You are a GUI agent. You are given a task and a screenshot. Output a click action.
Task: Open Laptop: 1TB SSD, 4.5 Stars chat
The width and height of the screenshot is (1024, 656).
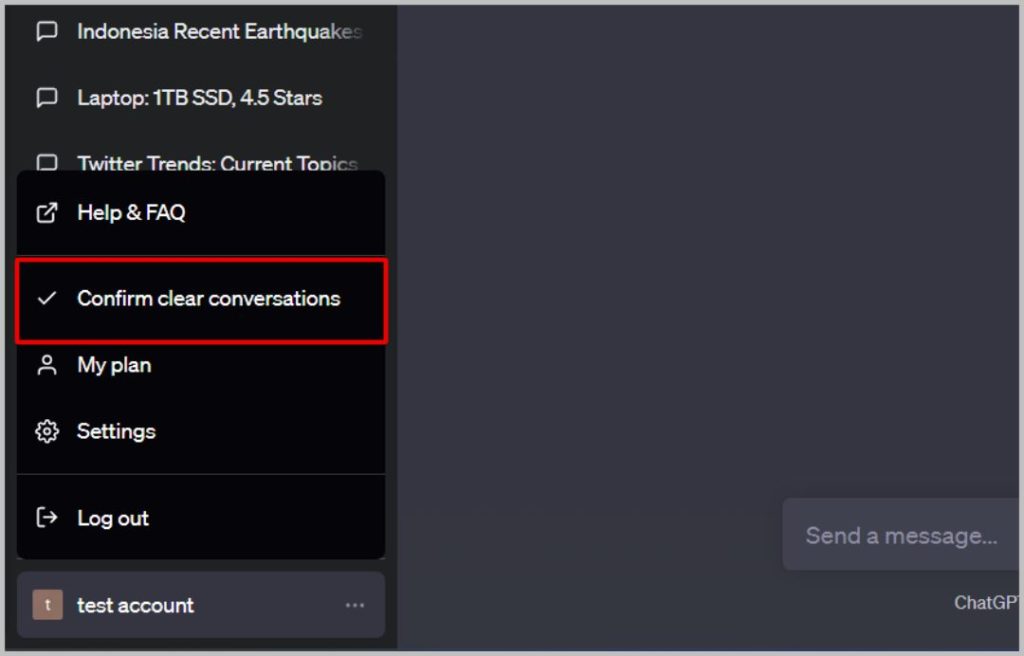tap(200, 97)
